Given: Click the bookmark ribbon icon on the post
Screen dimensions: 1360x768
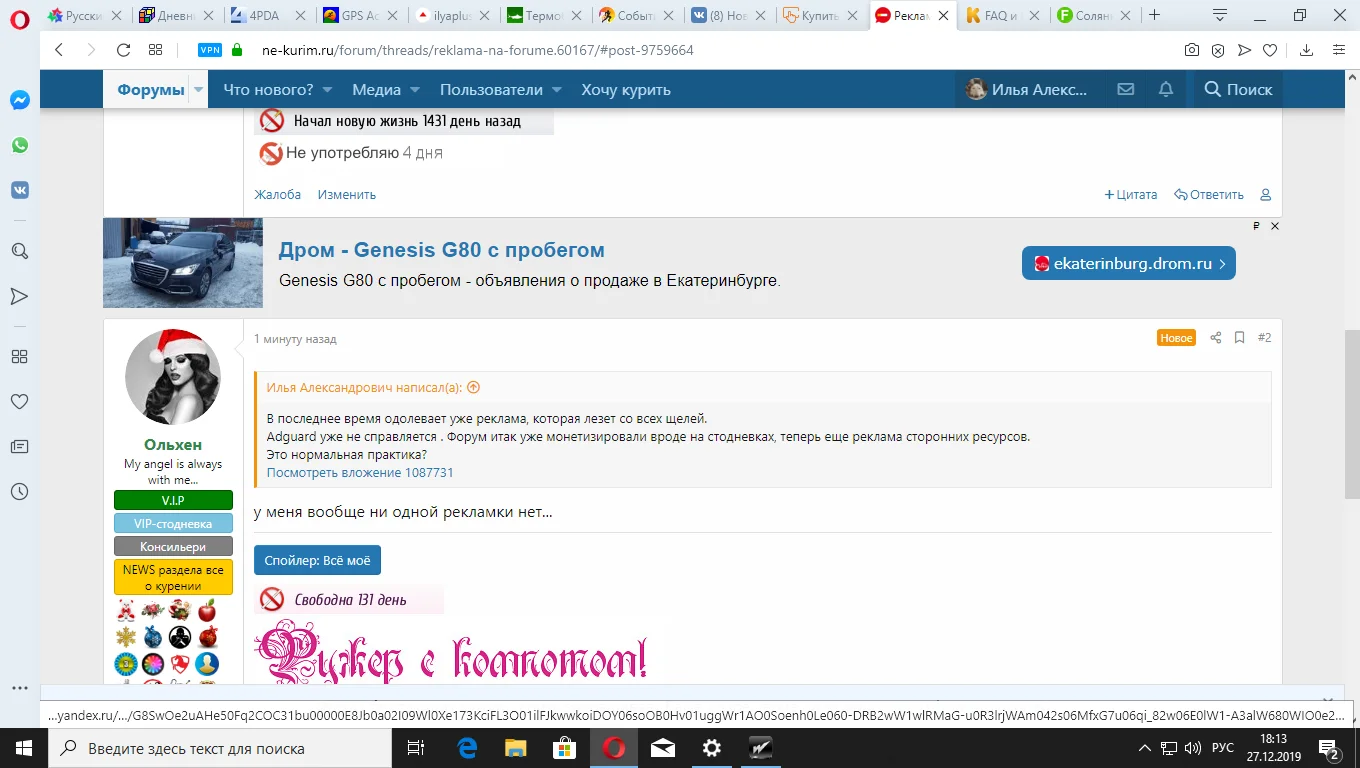Looking at the screenshot, I should click(x=1239, y=338).
